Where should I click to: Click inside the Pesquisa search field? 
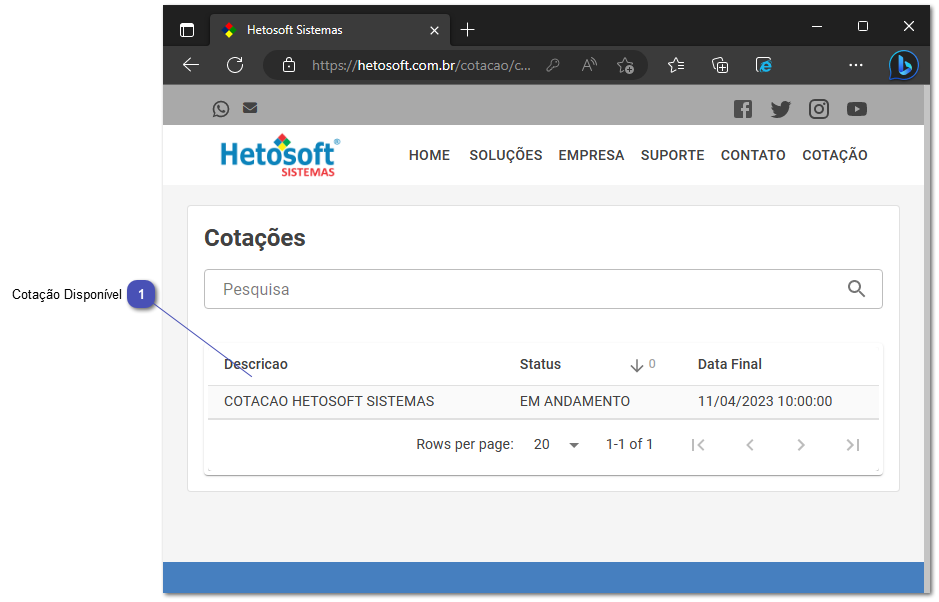(450, 288)
